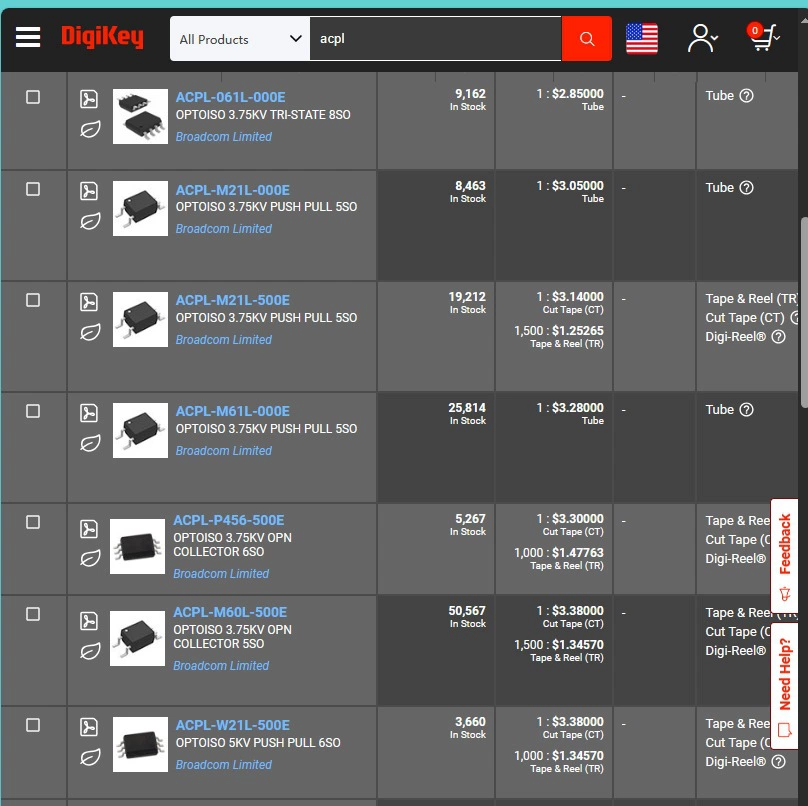Open the DigiKey logo home link
The image size is (808, 806).
(102, 37)
